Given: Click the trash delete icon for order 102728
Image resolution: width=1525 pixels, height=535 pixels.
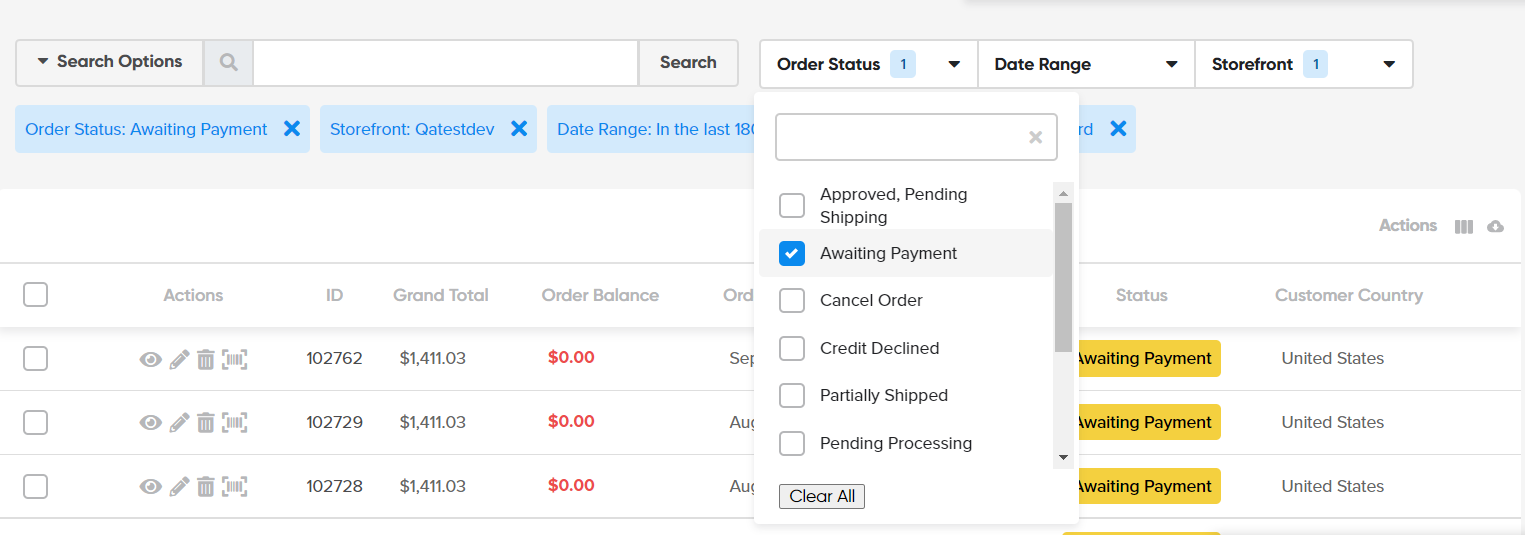Looking at the screenshot, I should click(x=205, y=487).
